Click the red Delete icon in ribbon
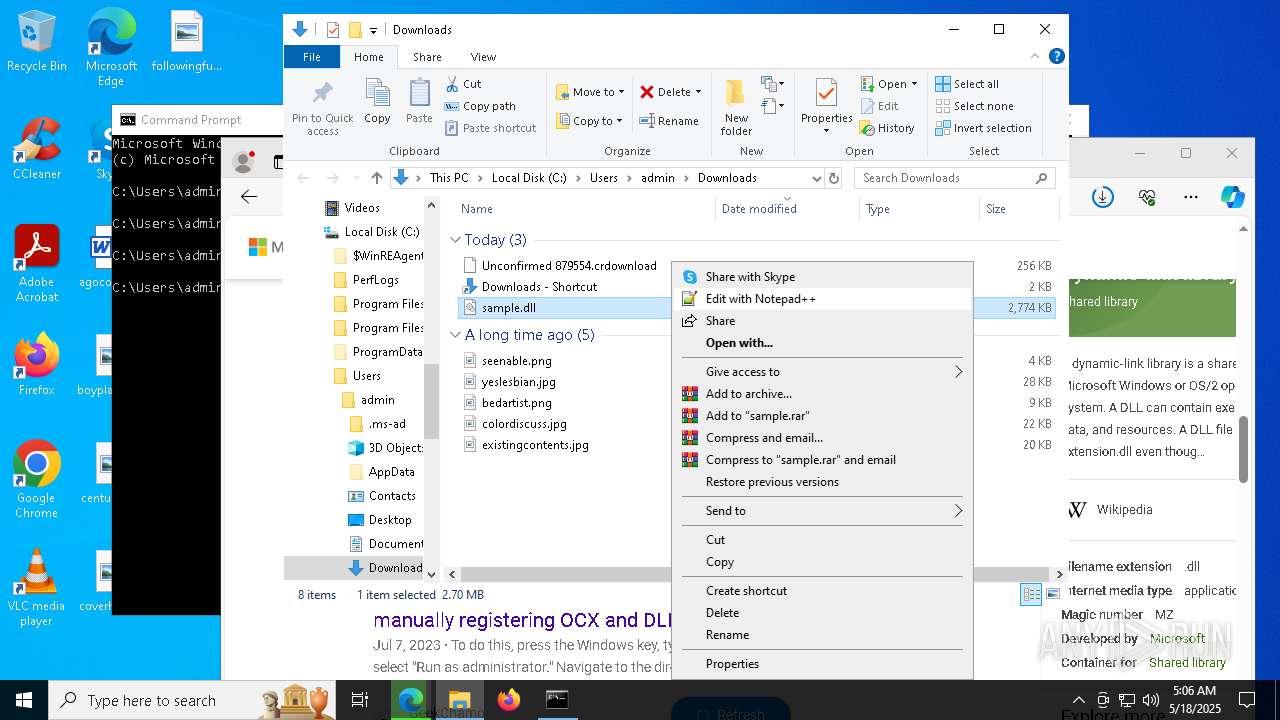1280x720 pixels. tap(647, 92)
